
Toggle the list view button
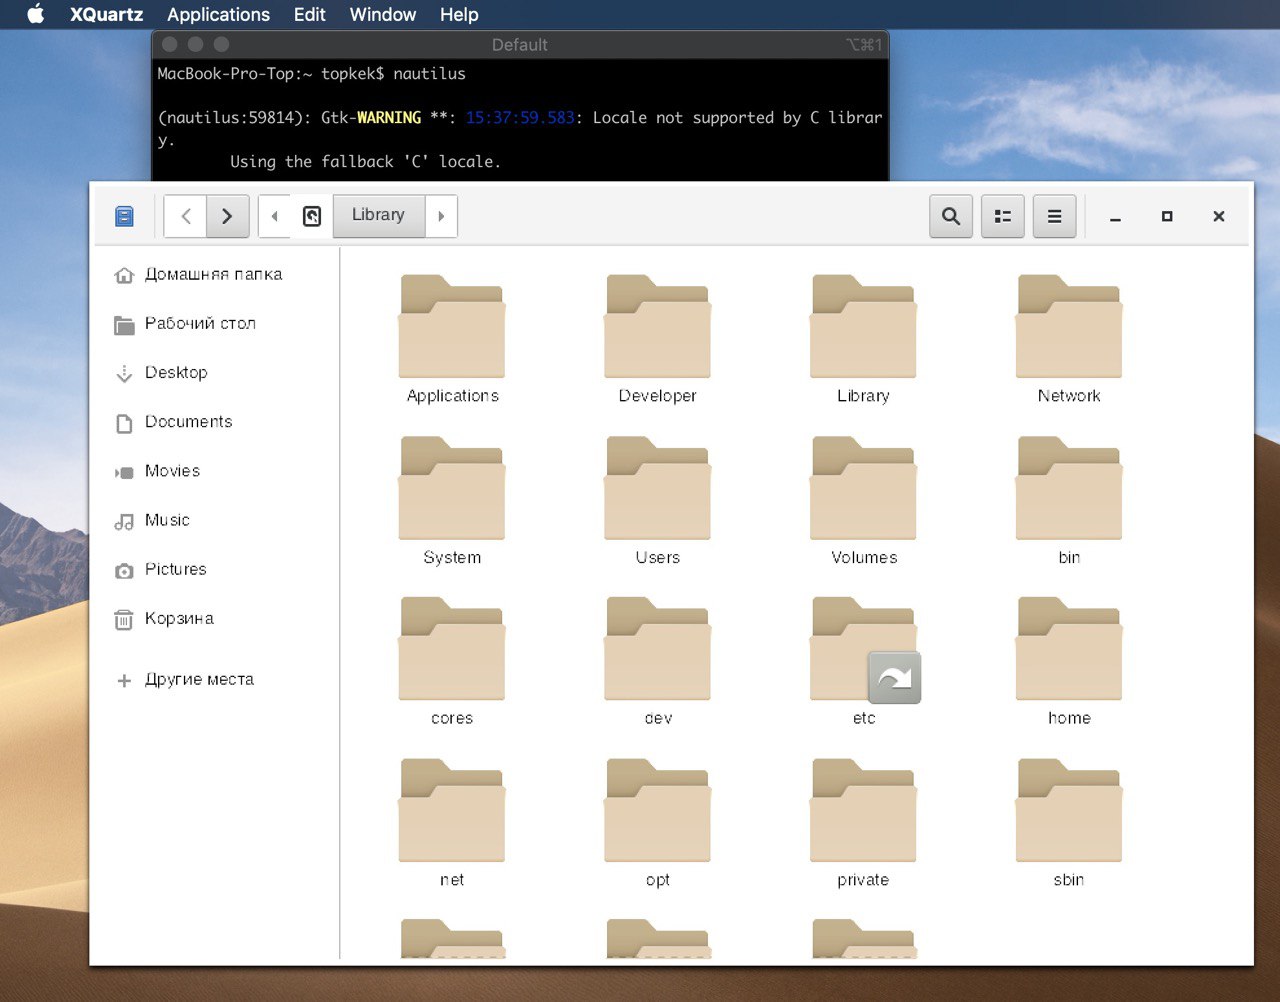click(x=1003, y=216)
